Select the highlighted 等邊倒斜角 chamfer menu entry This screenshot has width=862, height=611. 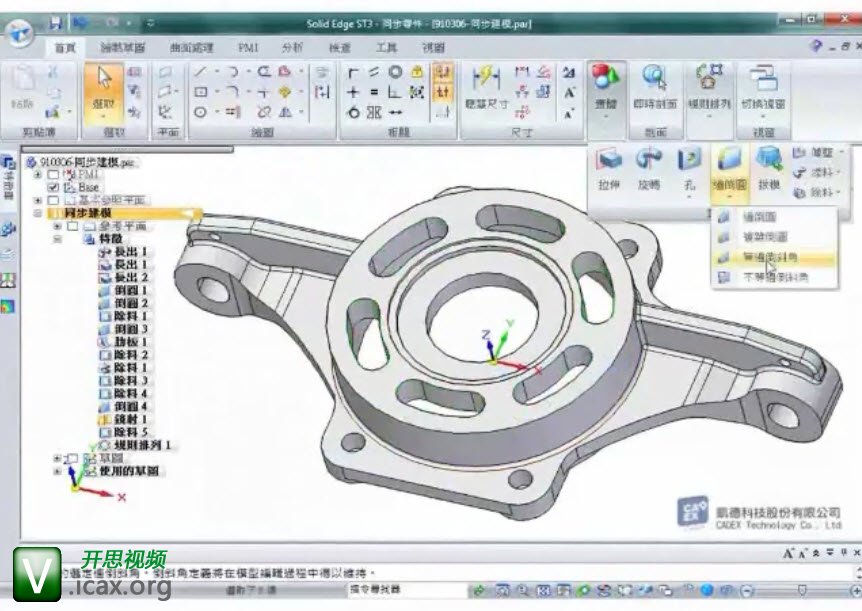[x=774, y=257]
